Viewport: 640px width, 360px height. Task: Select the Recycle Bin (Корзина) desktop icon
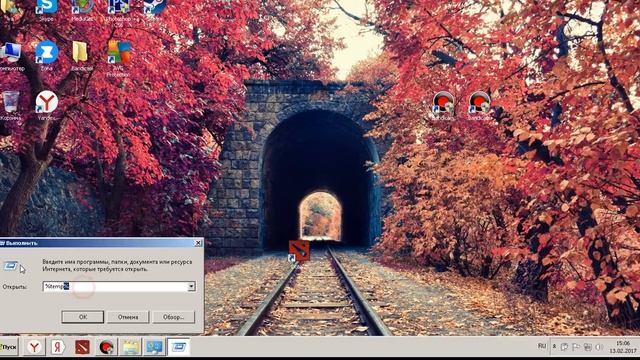[x=11, y=105]
